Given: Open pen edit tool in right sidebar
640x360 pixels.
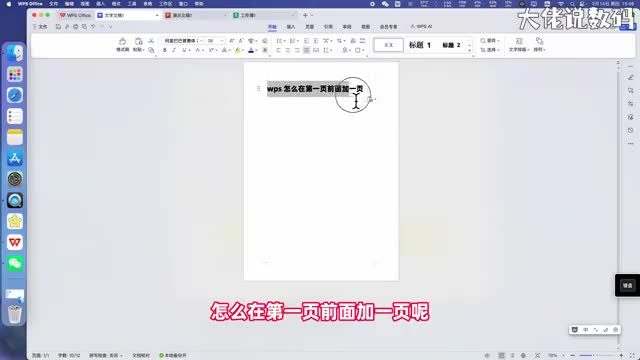Looking at the screenshot, I should (631, 78).
